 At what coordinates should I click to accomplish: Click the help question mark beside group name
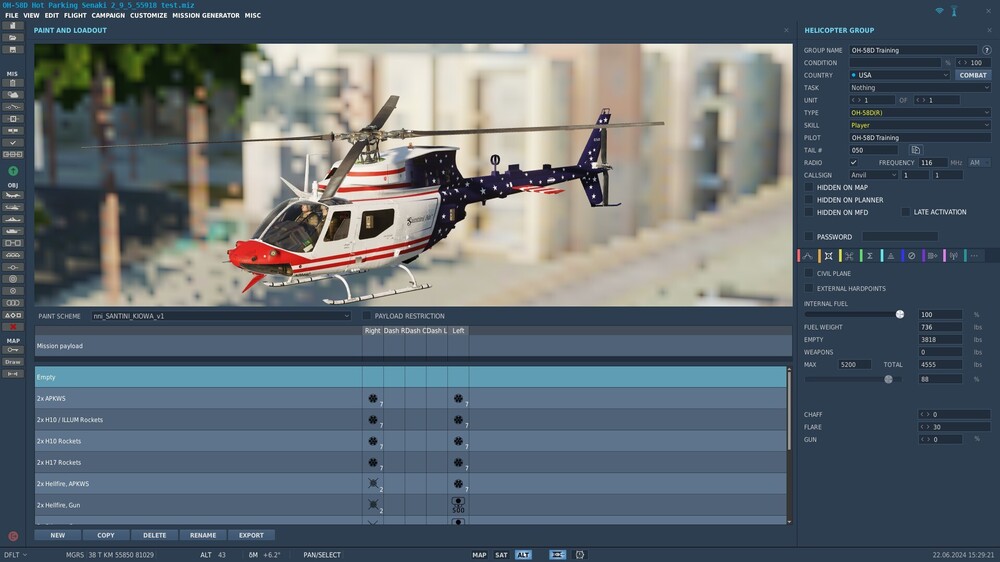986,50
